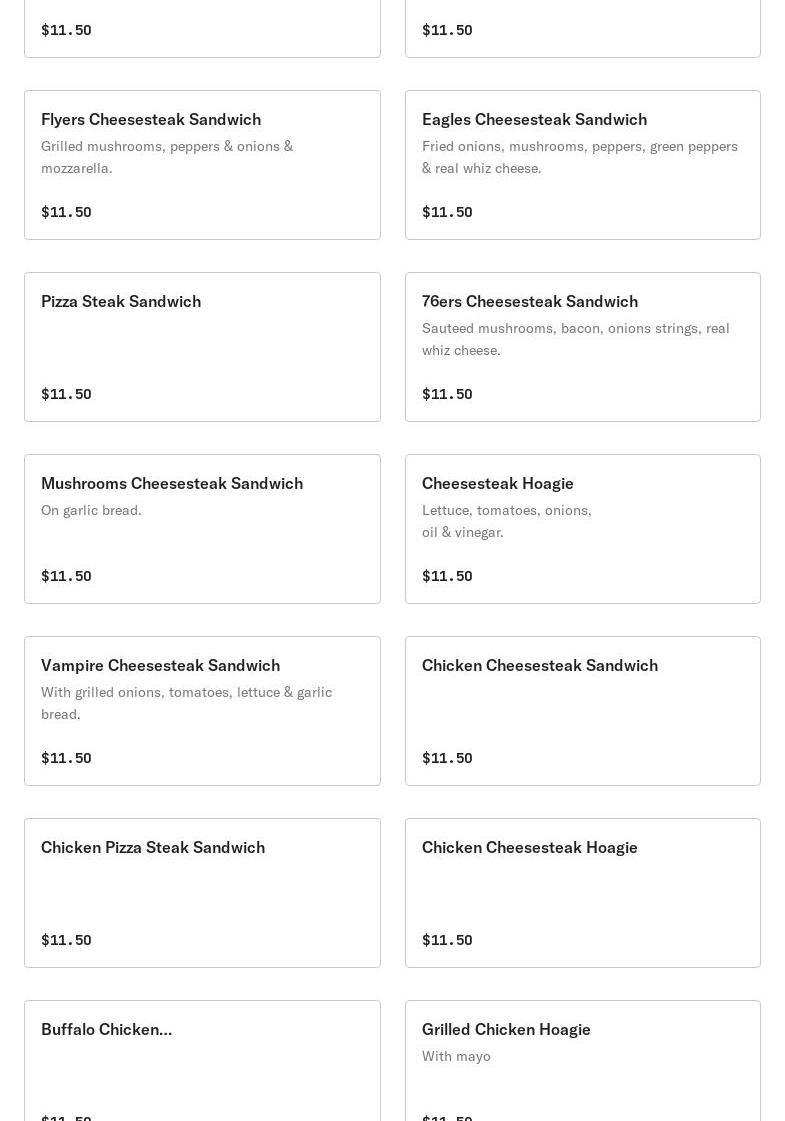Open the Chicken Cheesesteak Hoagie title

[x=530, y=847]
